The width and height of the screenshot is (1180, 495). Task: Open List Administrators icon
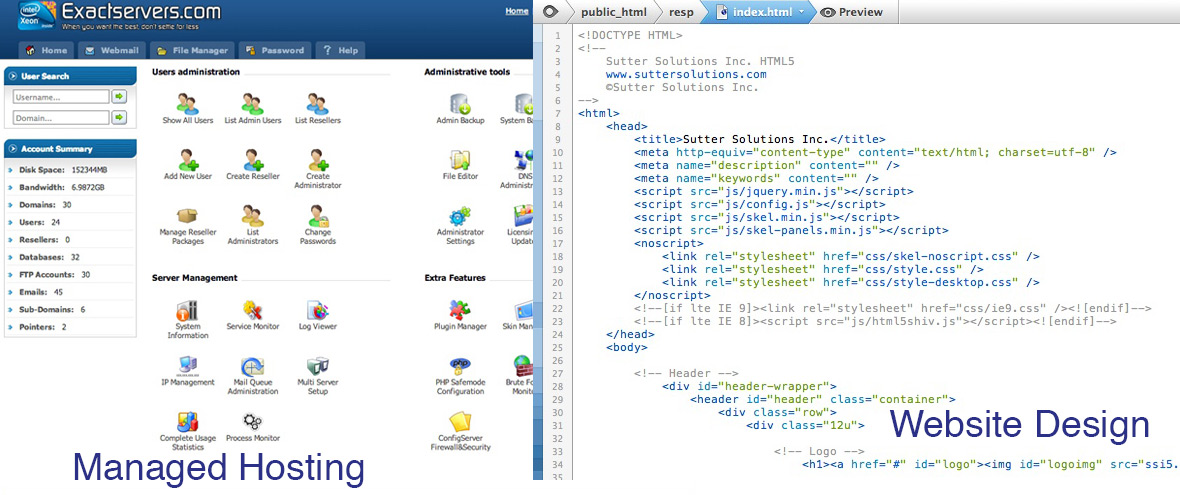coord(253,216)
